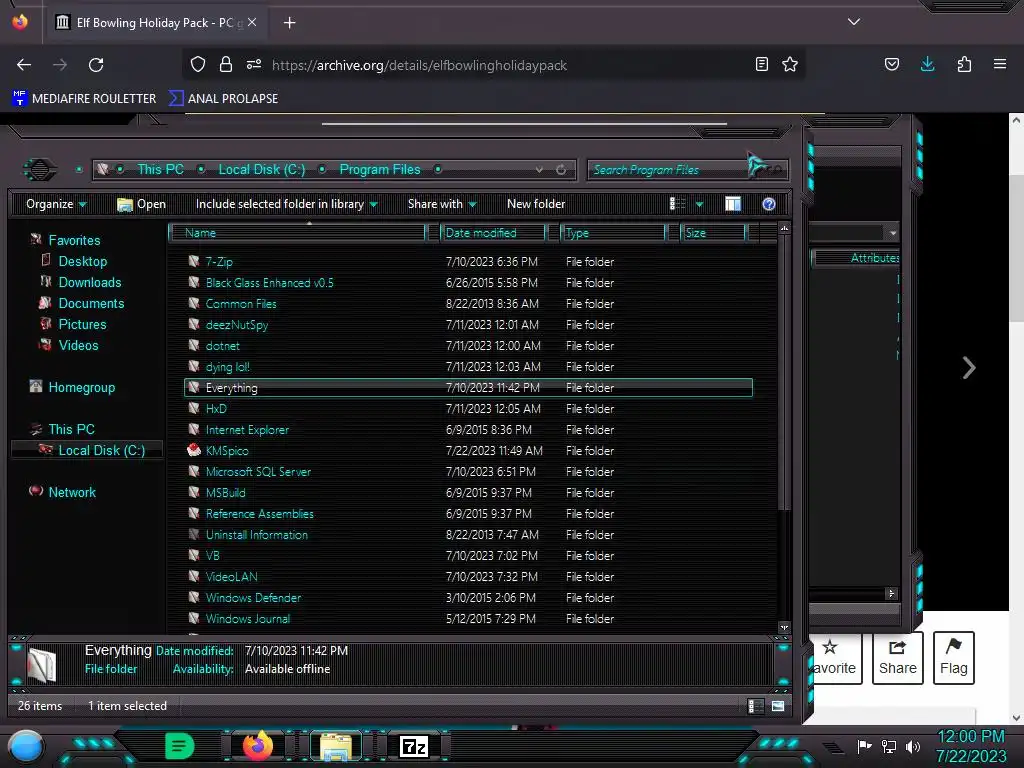
Task: Select Network in navigation pane
Action: click(x=72, y=492)
